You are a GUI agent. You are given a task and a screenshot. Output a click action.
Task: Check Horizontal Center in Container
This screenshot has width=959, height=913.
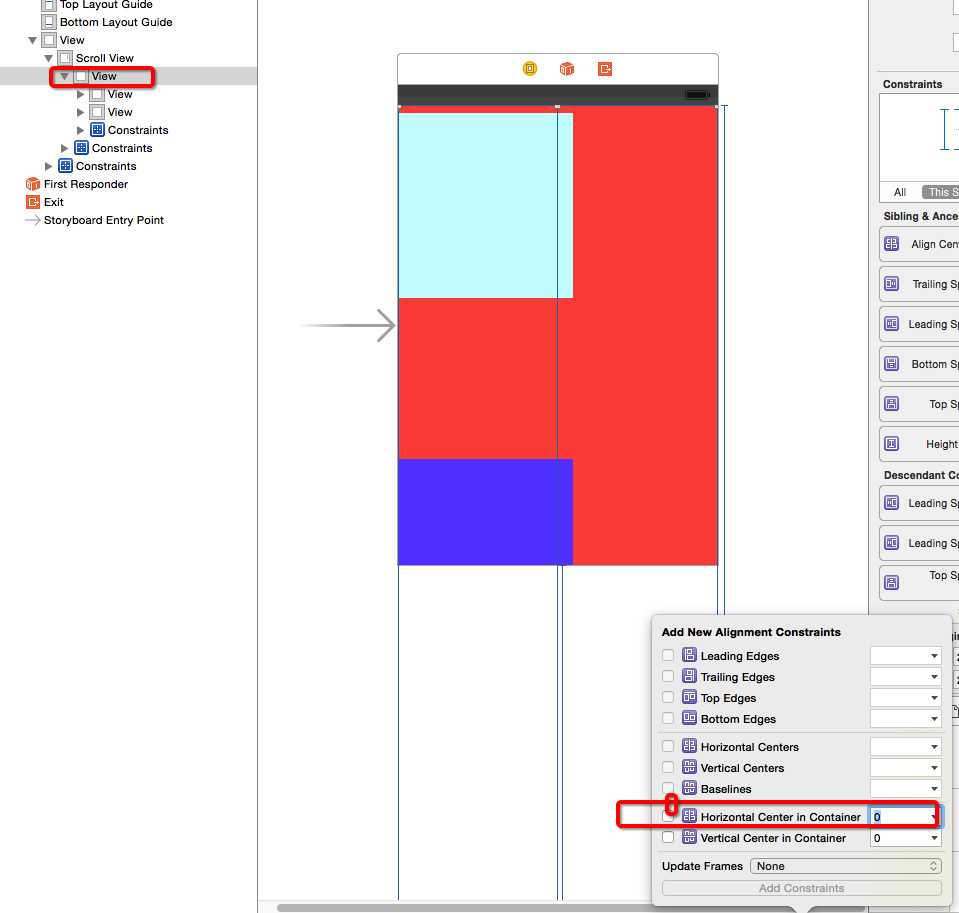(668, 816)
